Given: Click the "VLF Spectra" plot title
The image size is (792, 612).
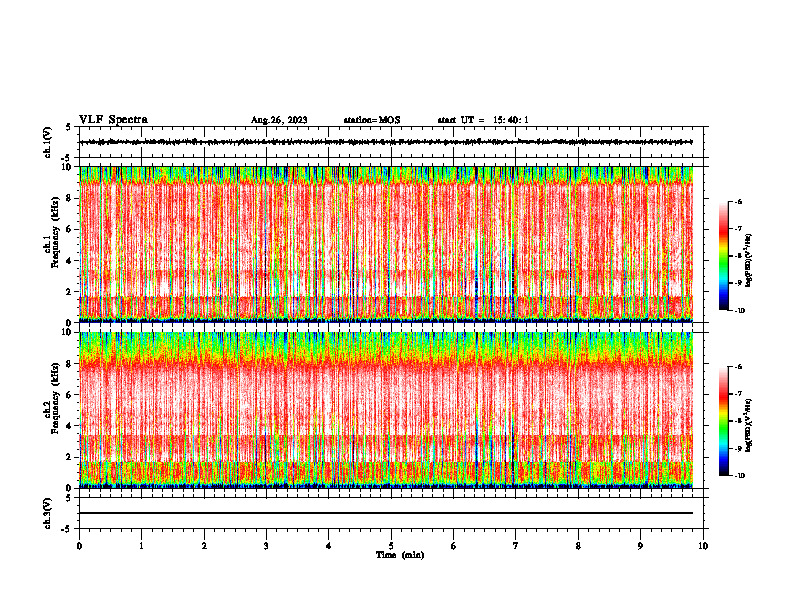Looking at the screenshot, I should (113, 120).
